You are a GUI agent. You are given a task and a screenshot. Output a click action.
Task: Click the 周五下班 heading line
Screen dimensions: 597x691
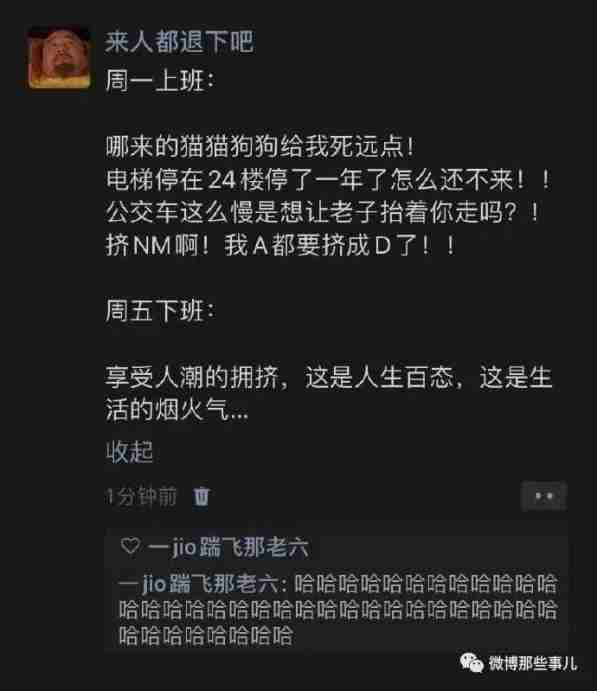[160, 311]
